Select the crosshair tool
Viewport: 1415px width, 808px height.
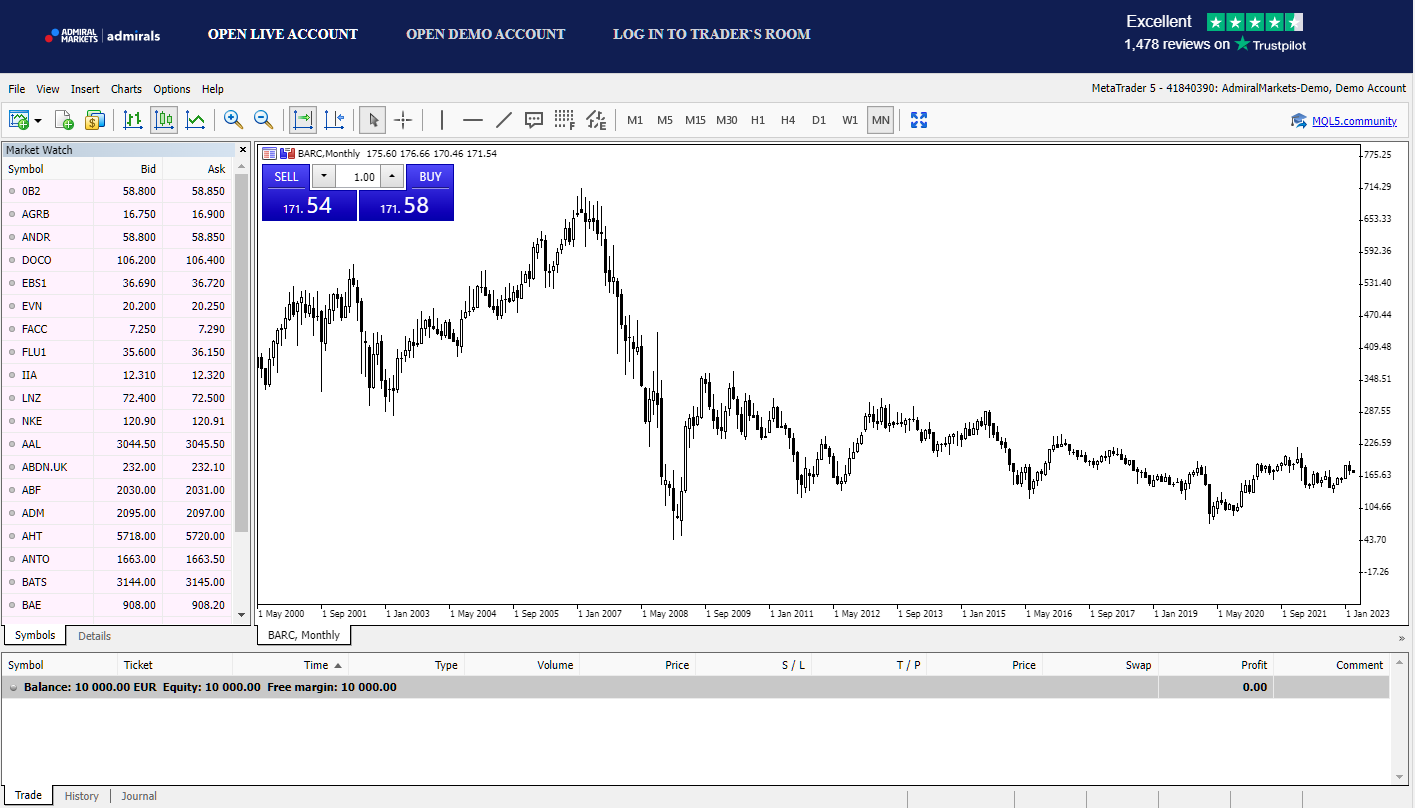(403, 120)
